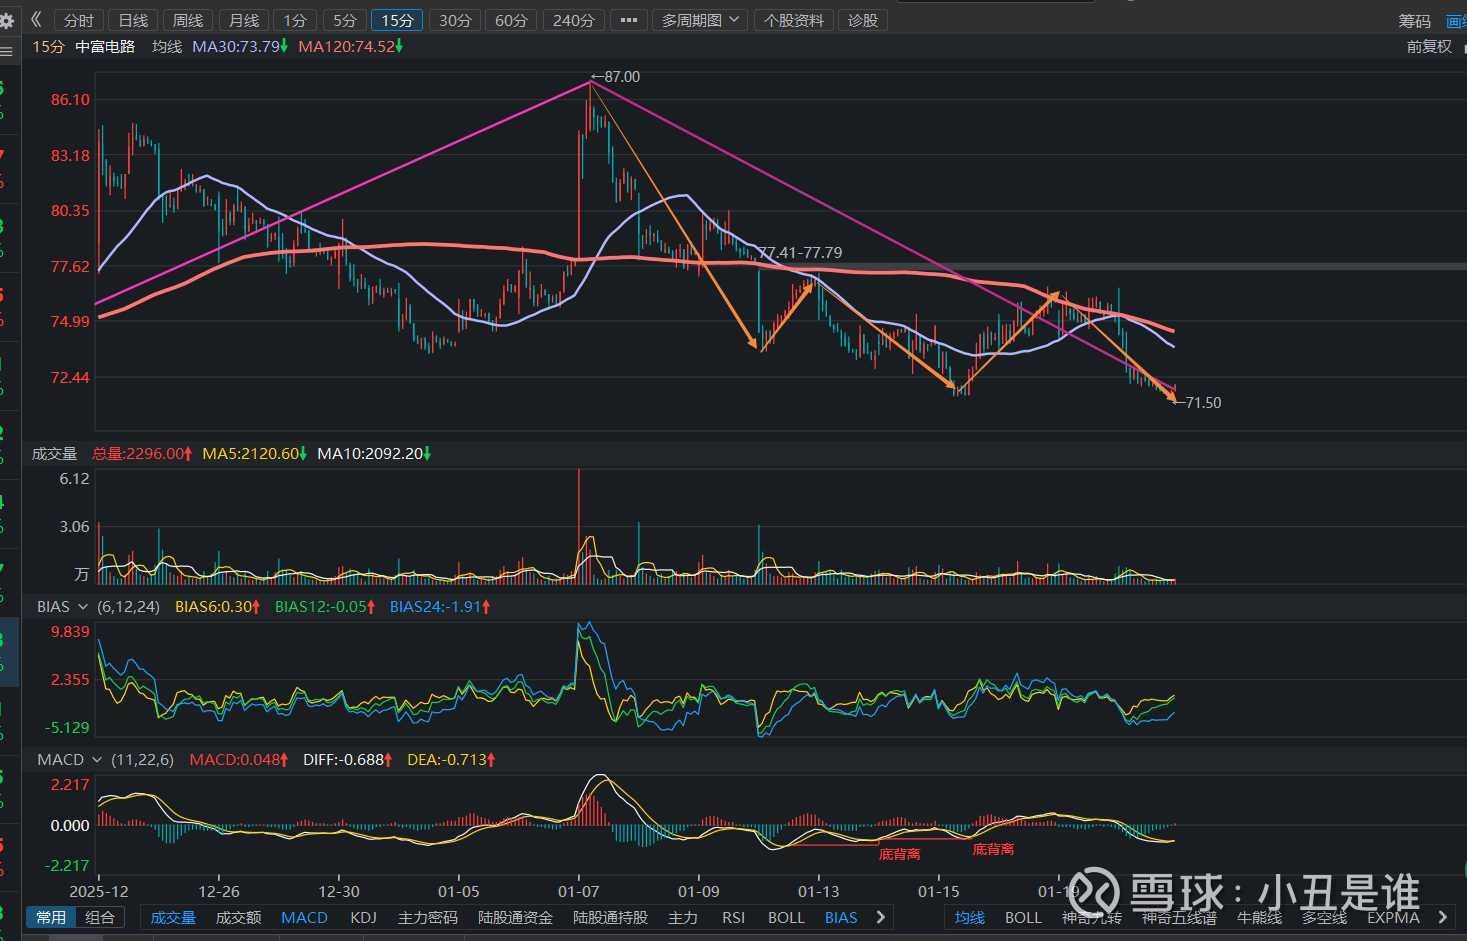Screen dimensions: 1467x941
Task: Click the 诊股 stock diagnosis button
Action: [862, 20]
